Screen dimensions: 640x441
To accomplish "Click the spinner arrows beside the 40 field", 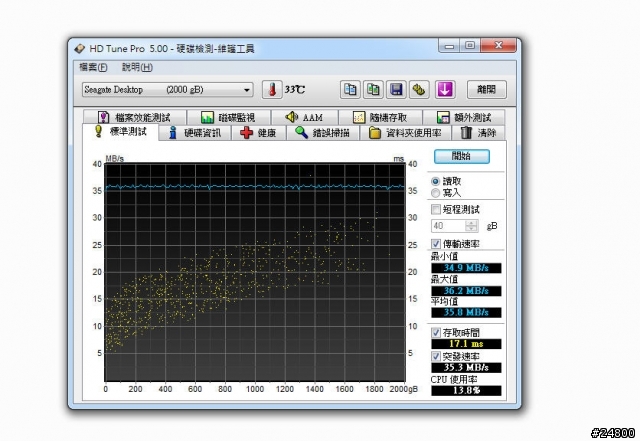I will point(471,226).
